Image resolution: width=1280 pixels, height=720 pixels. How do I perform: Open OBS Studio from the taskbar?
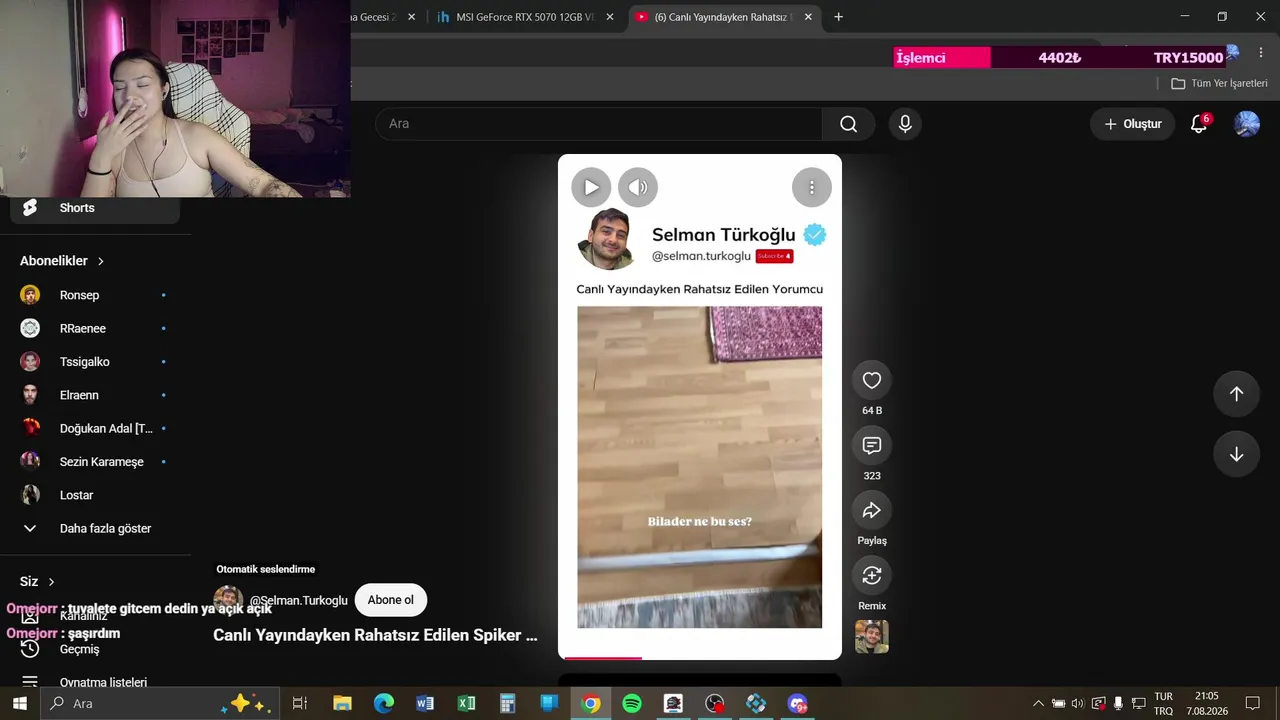tap(714, 704)
